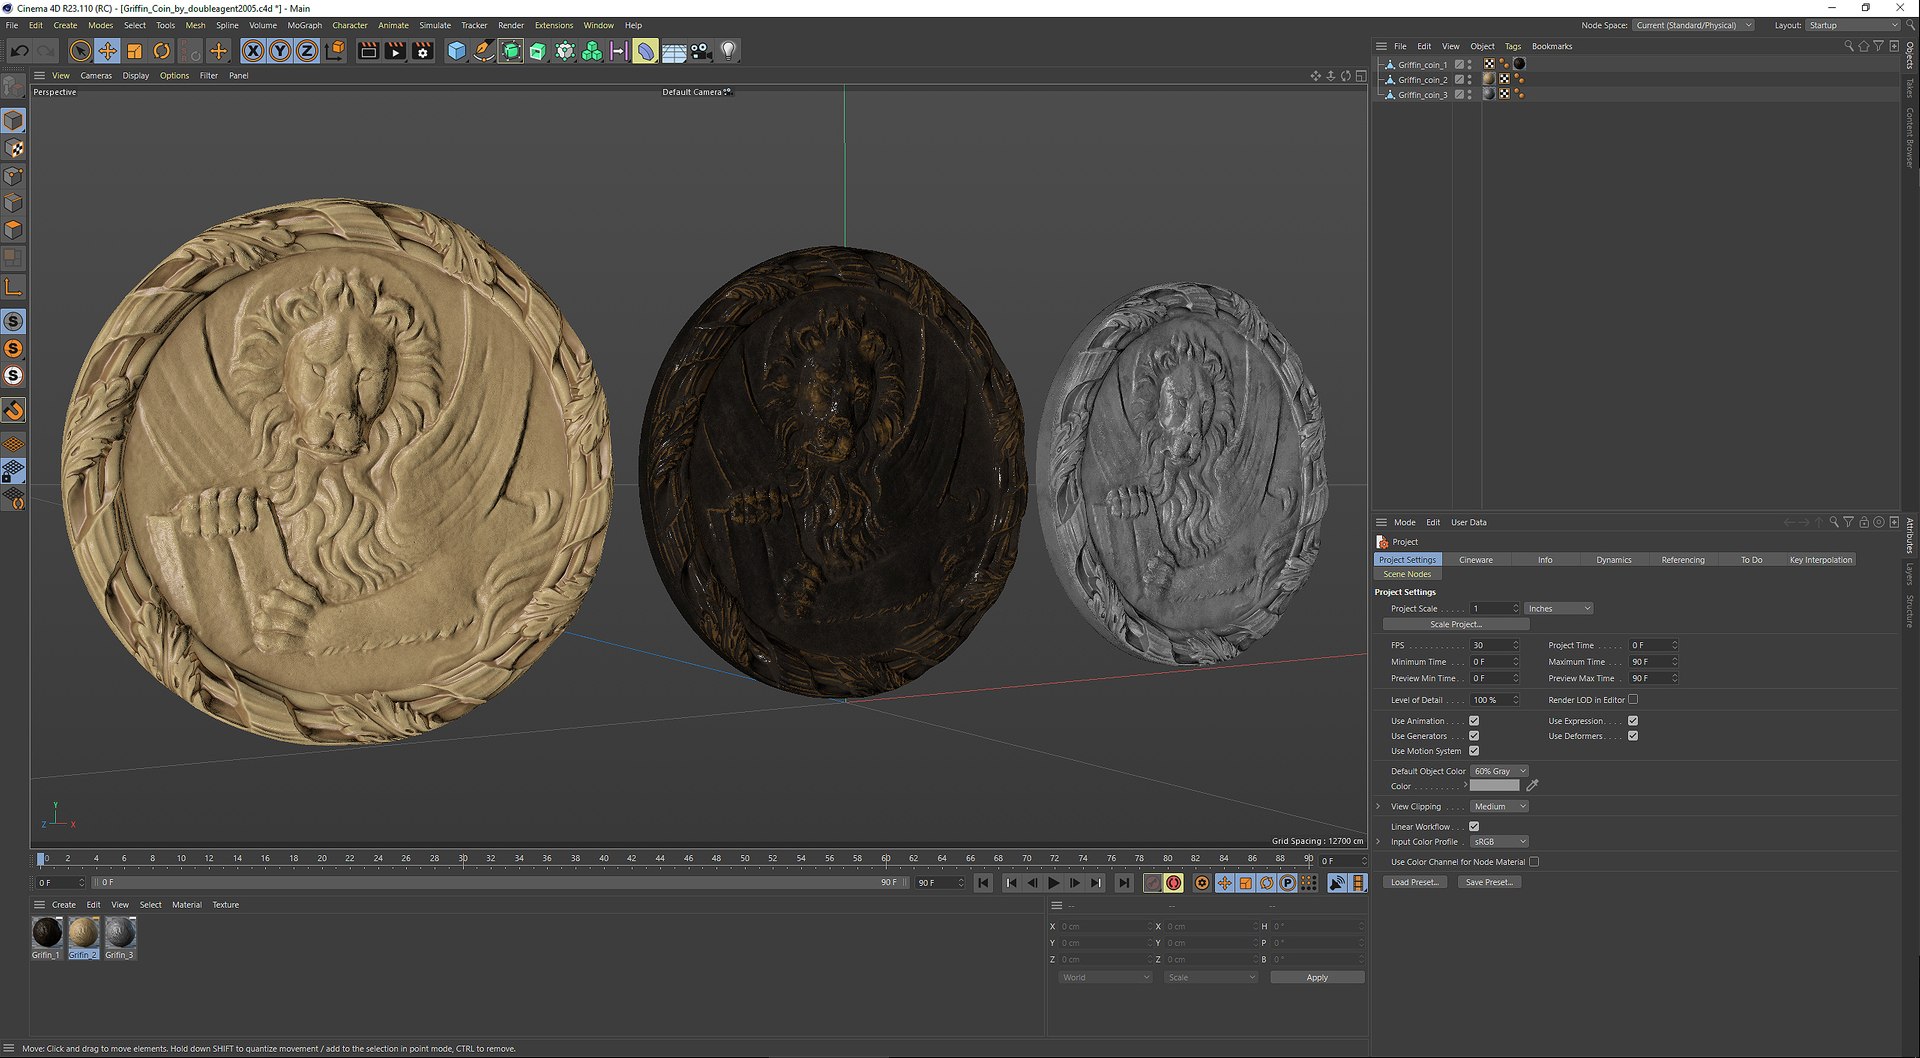Open the Layout Startup dropdown
Screen dimensions: 1920x1058
point(1852,26)
